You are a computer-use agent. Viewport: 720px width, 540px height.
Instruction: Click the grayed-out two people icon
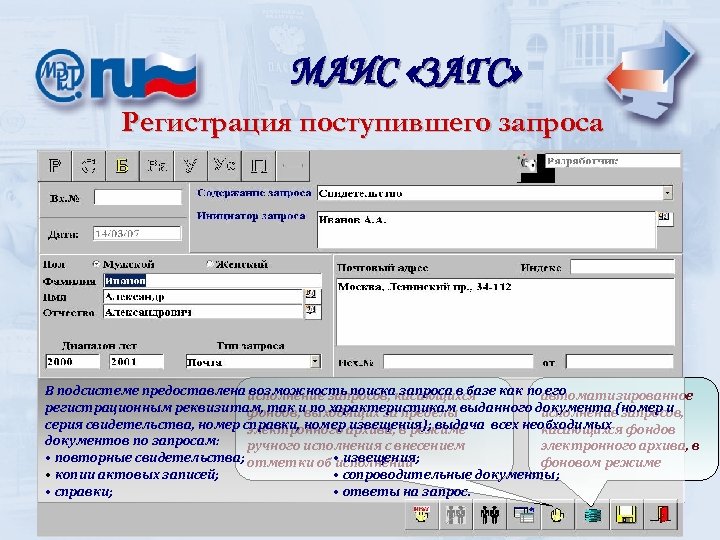click(x=455, y=515)
